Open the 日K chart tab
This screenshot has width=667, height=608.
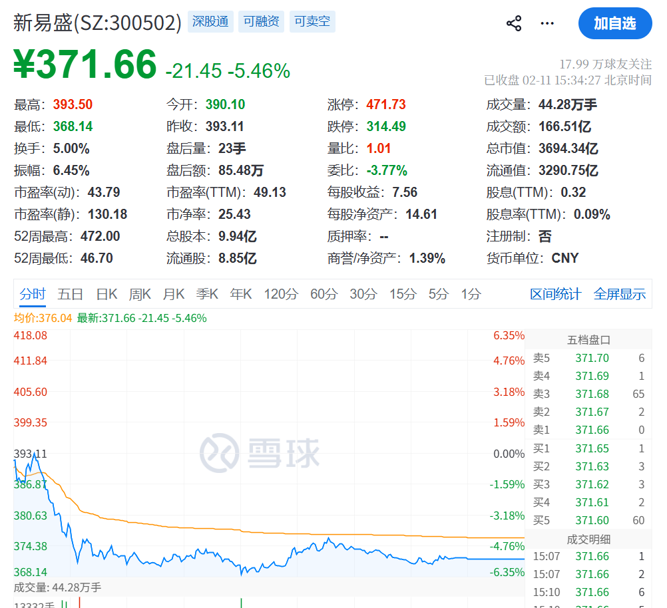106,294
